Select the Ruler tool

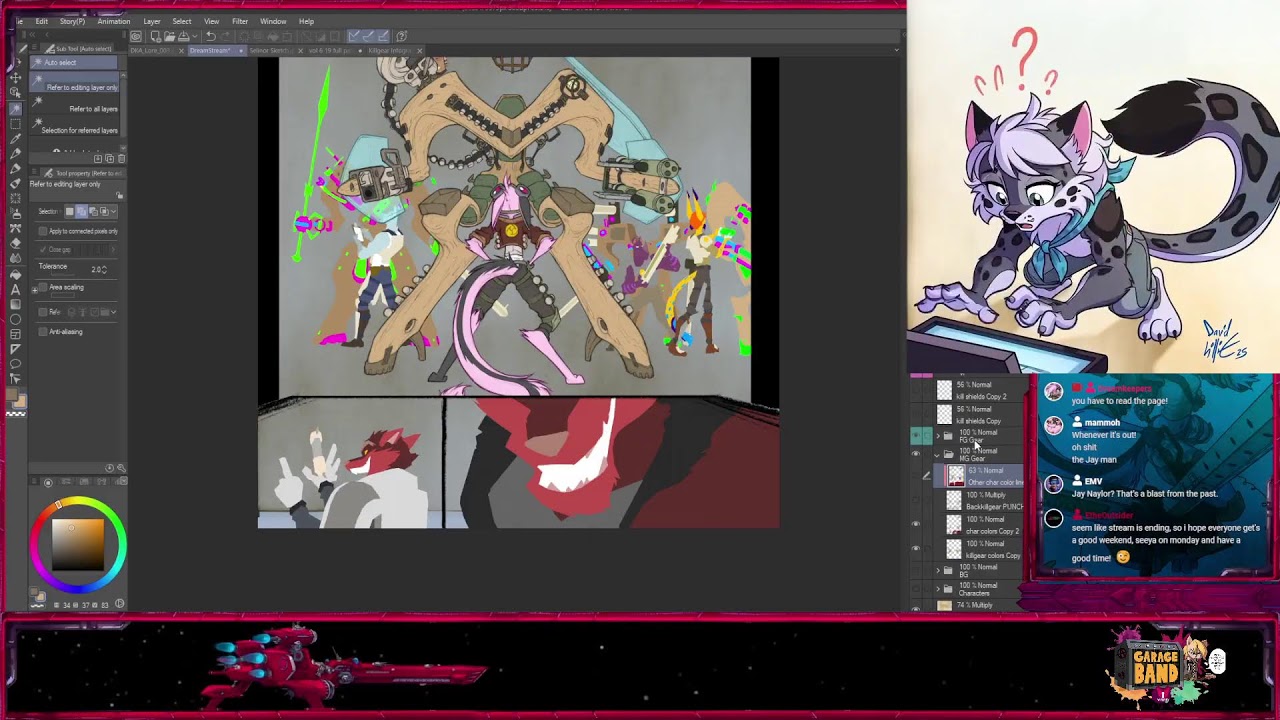coord(16,348)
